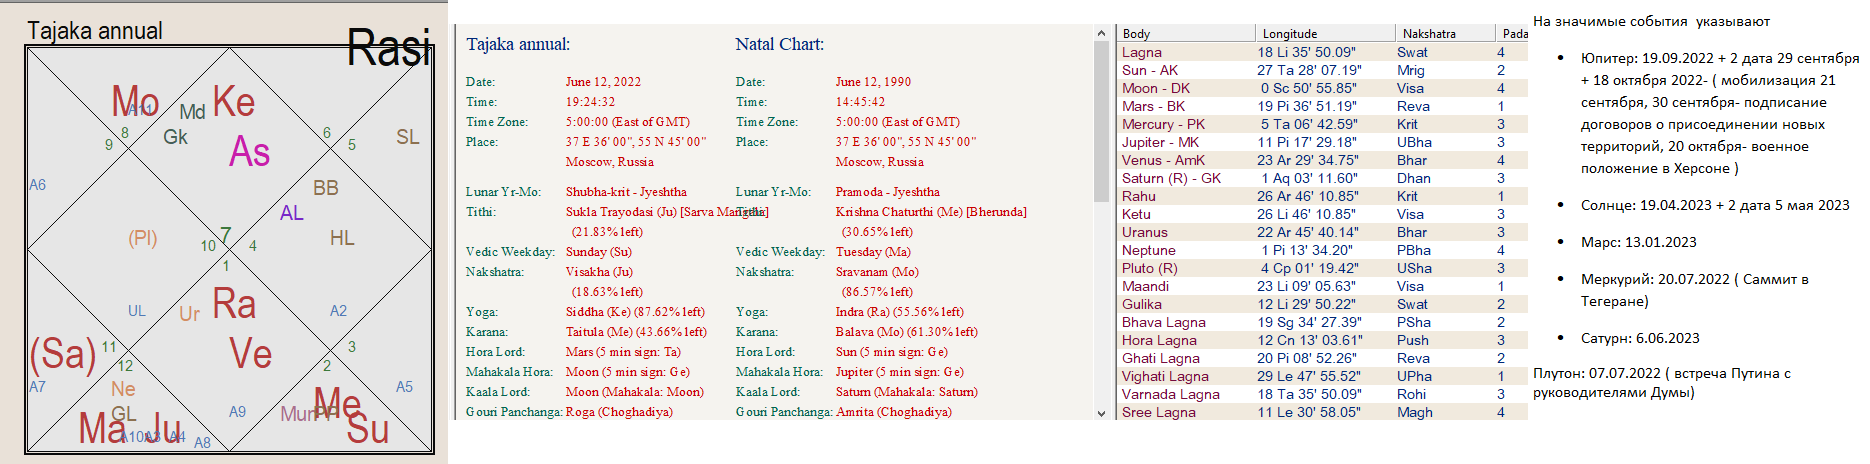Click the Ve planet in the chart

coord(250,354)
